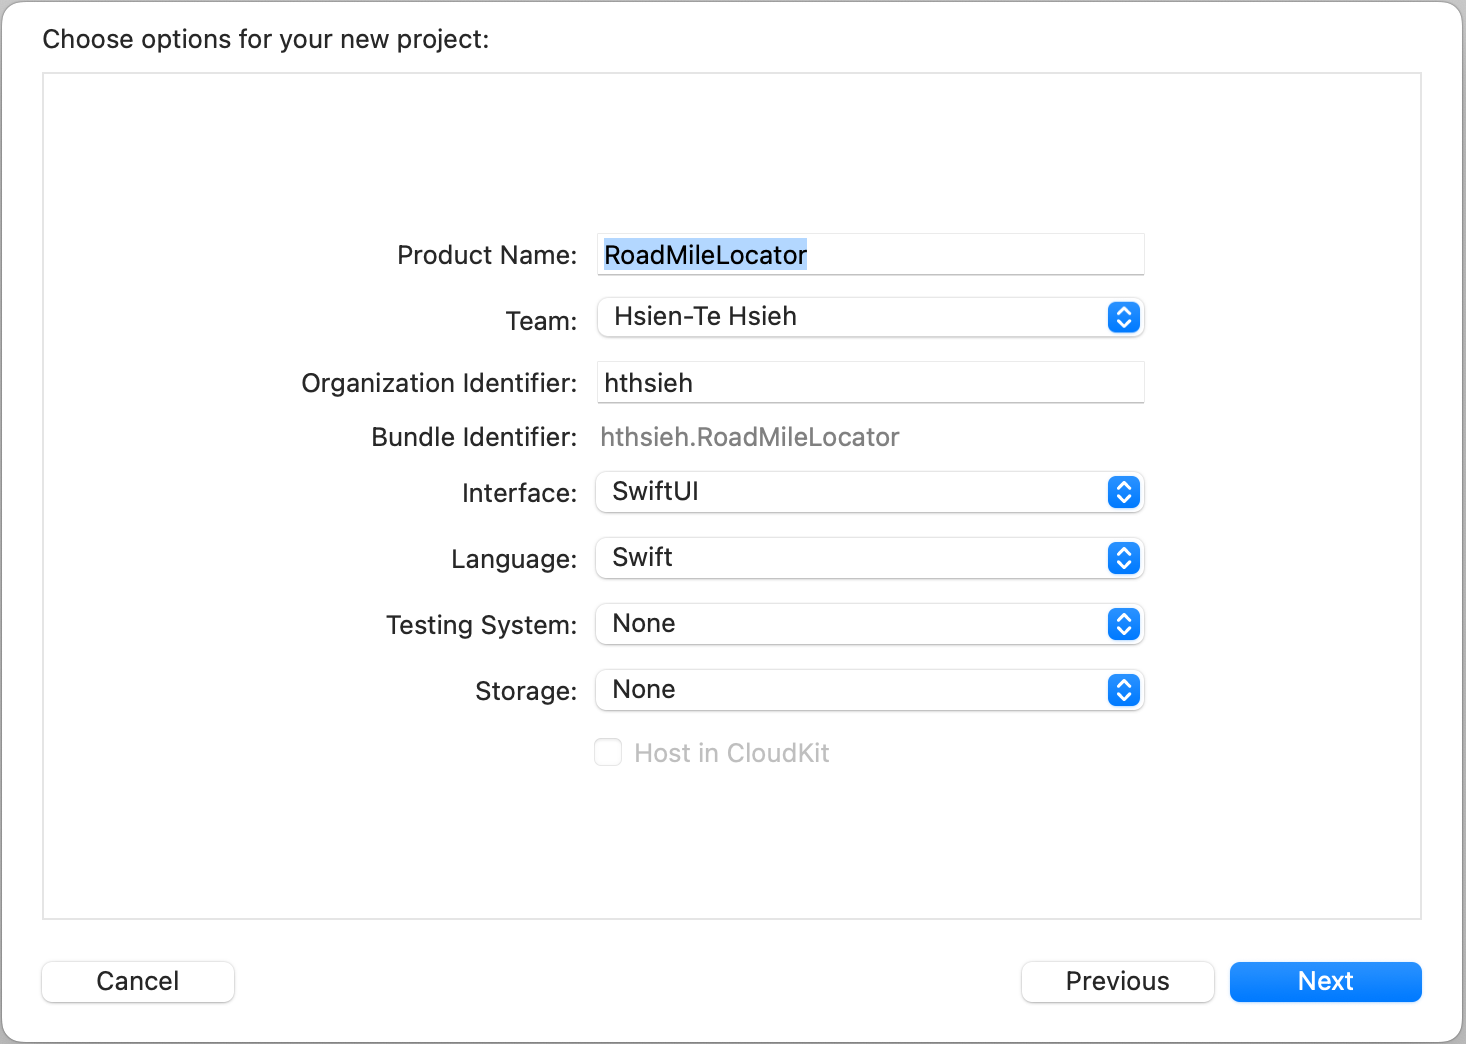Viewport: 1466px width, 1044px height.
Task: Go back with the Previous button
Action: tap(1117, 981)
